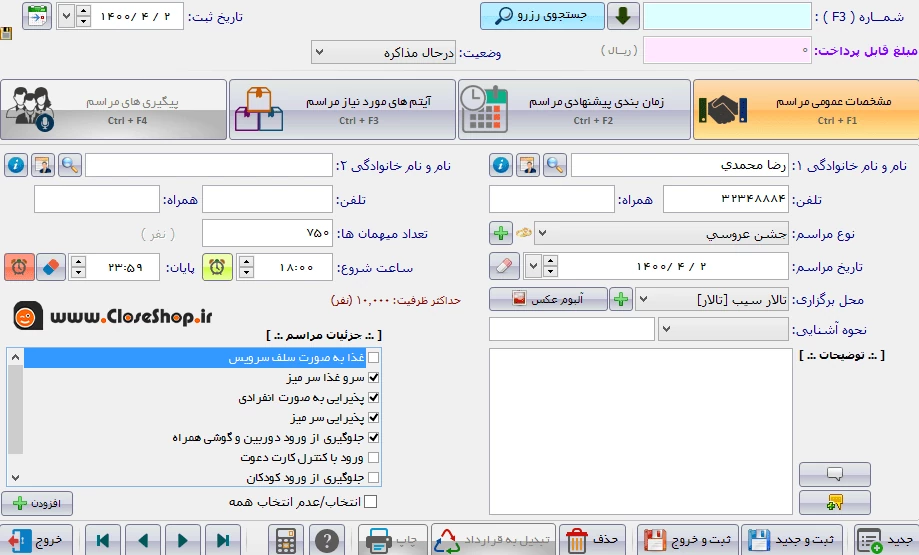Click green alarm clock beside start time
Viewport: 919px width, 555px height.
pyautogui.click(x=217, y=267)
